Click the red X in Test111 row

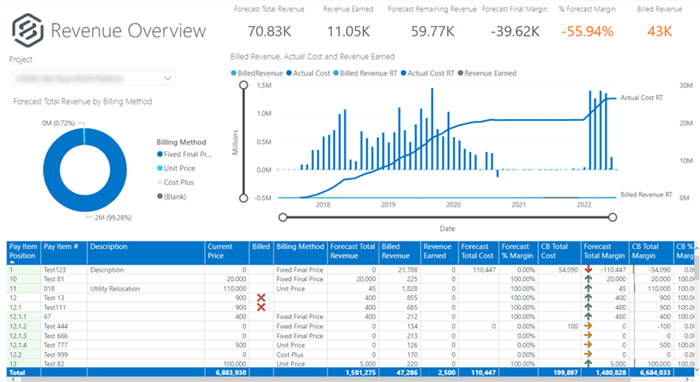pos(261,307)
